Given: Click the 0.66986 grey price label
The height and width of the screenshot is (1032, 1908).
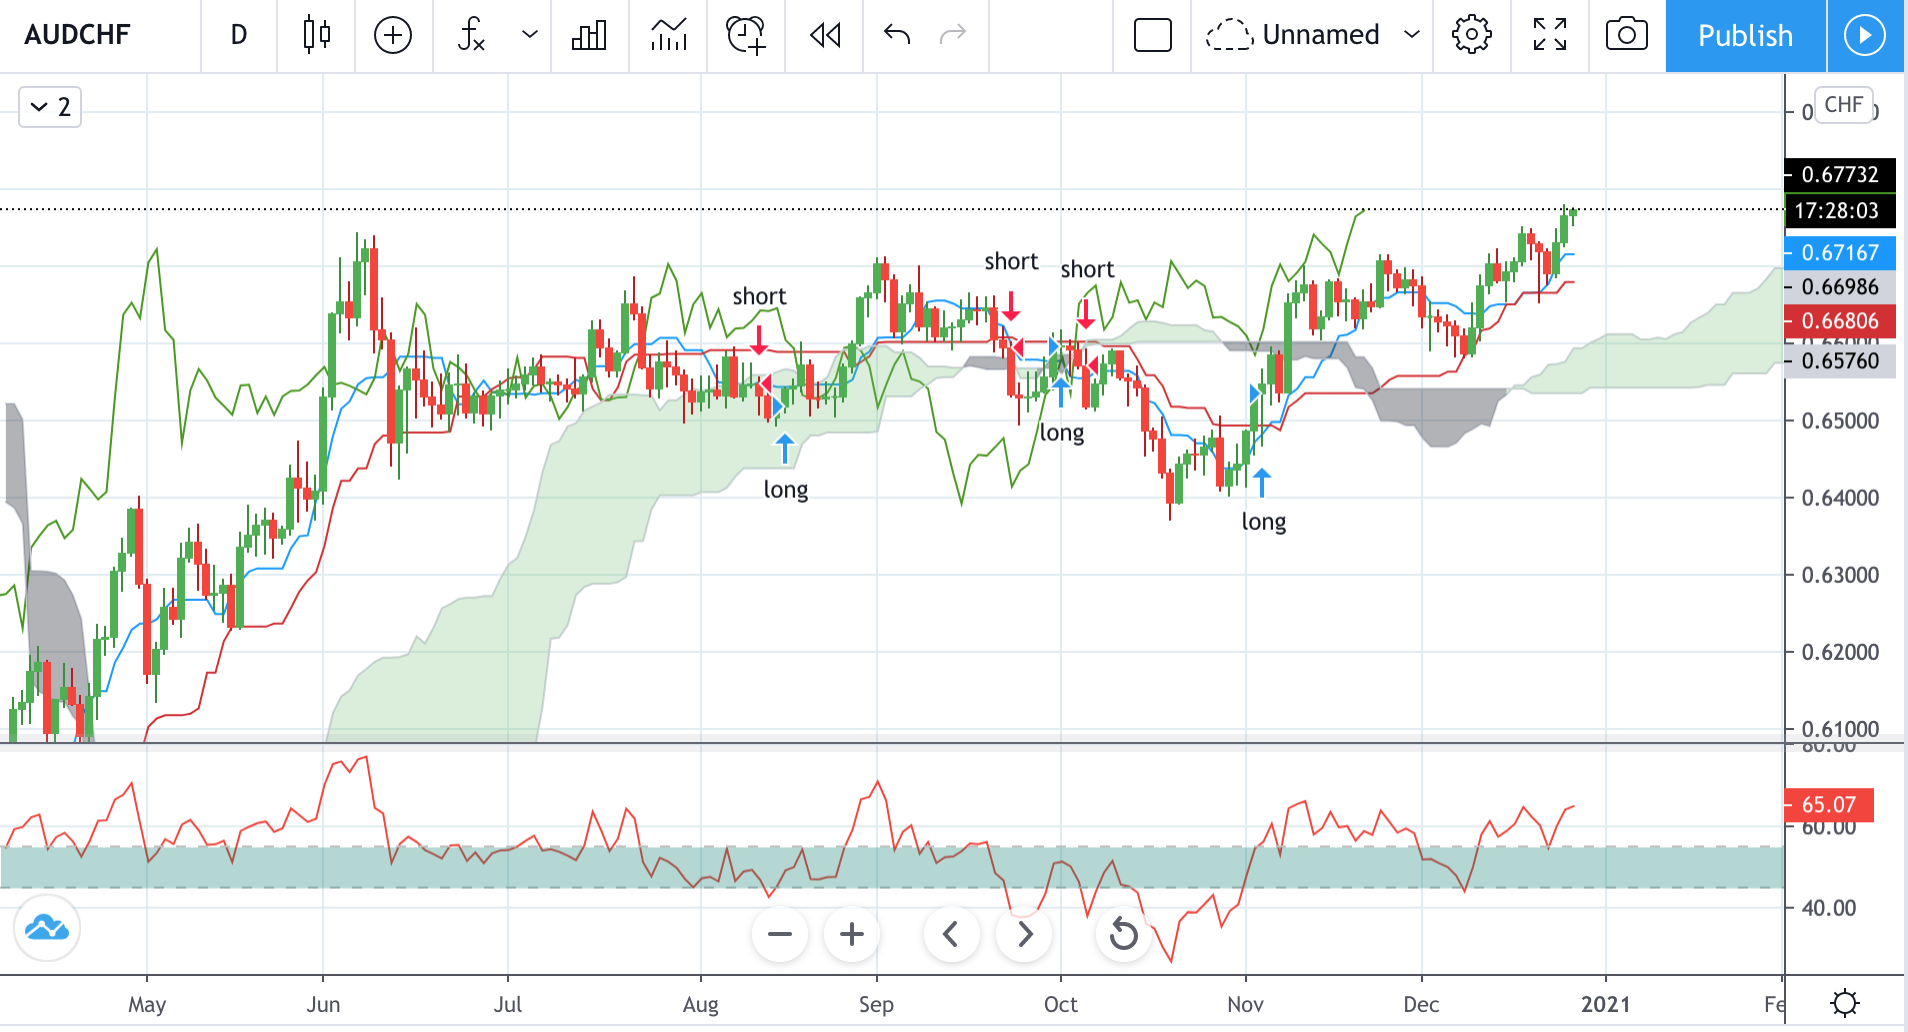Looking at the screenshot, I should click(1840, 287).
